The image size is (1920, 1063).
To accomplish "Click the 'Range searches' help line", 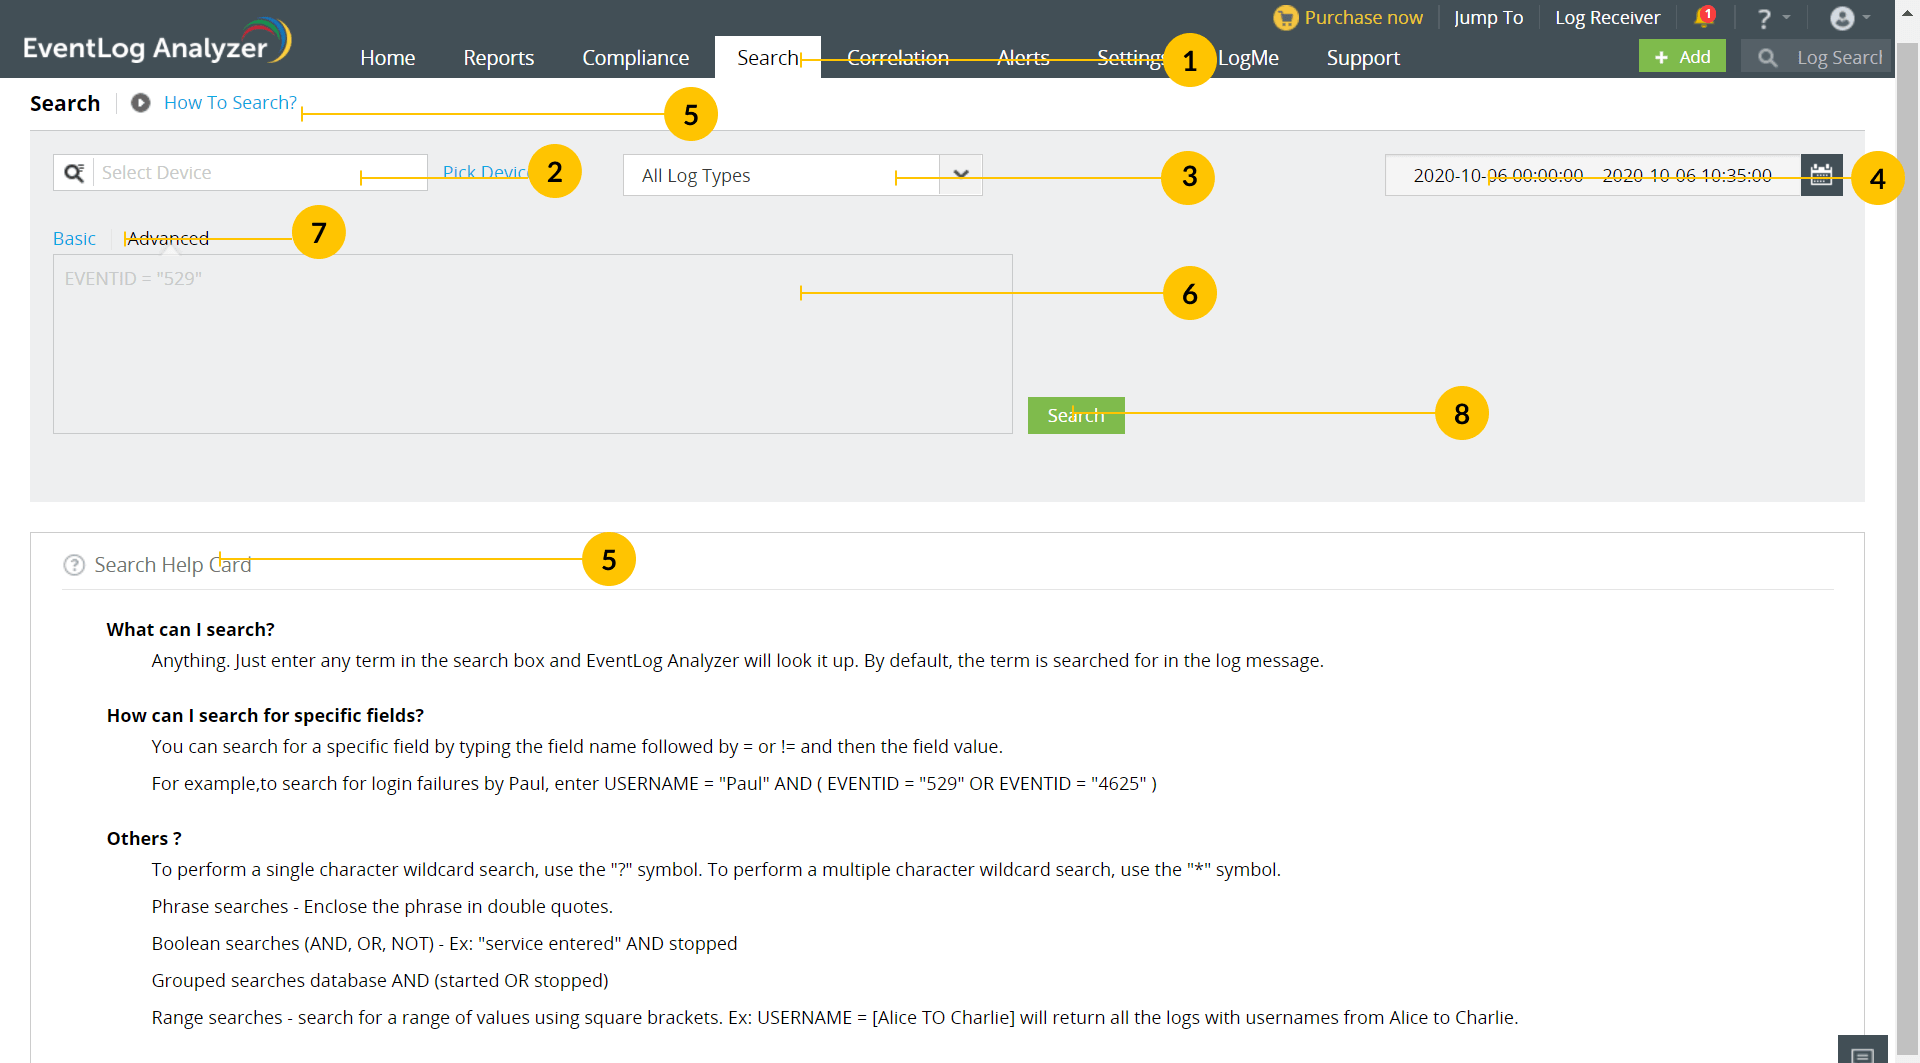I will coord(835,1018).
